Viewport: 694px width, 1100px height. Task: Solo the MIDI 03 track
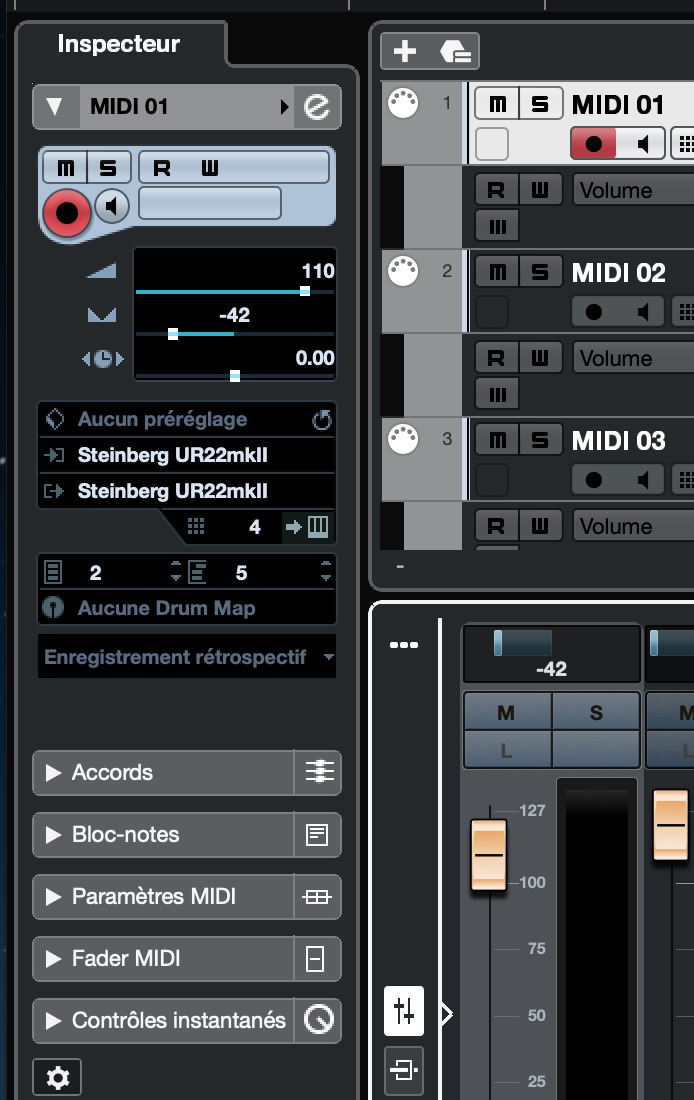coord(540,440)
